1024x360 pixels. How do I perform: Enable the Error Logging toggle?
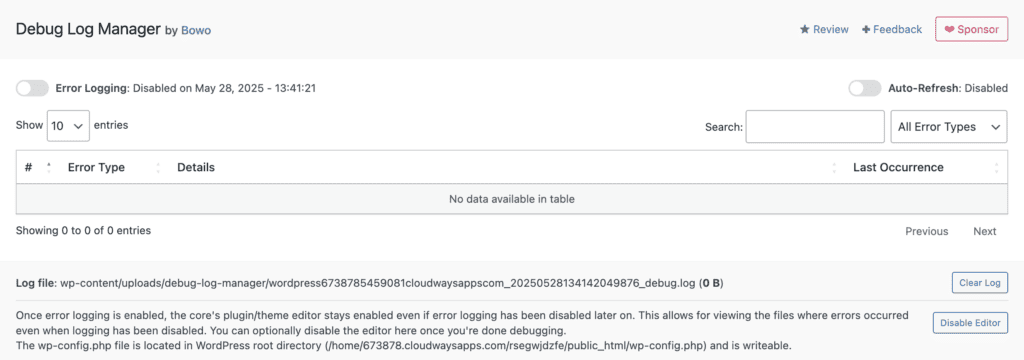pyautogui.click(x=33, y=88)
